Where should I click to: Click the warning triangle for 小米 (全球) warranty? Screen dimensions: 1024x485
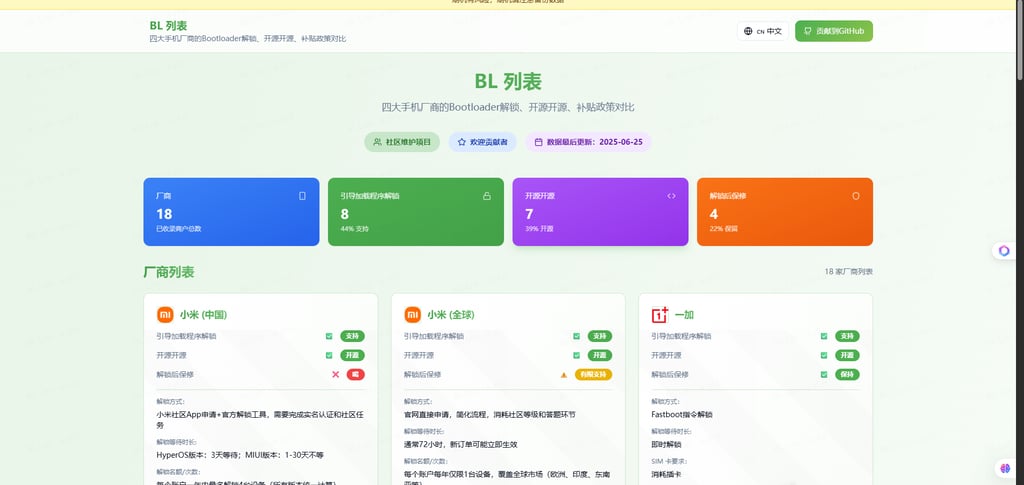[564, 375]
